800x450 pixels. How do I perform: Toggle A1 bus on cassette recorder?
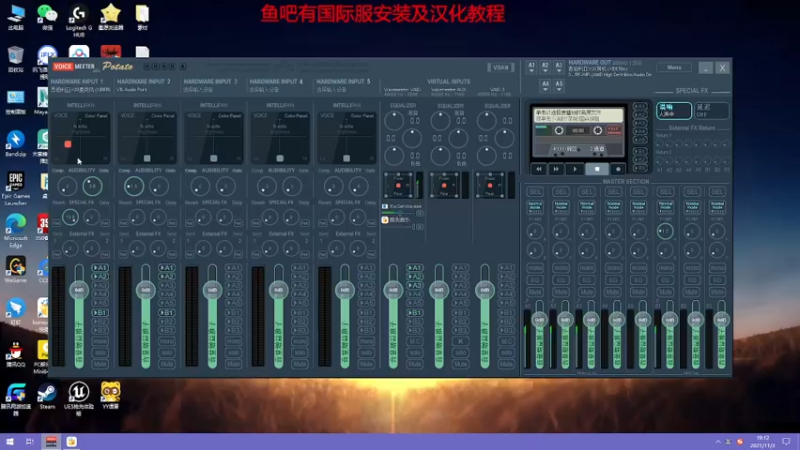[639, 107]
